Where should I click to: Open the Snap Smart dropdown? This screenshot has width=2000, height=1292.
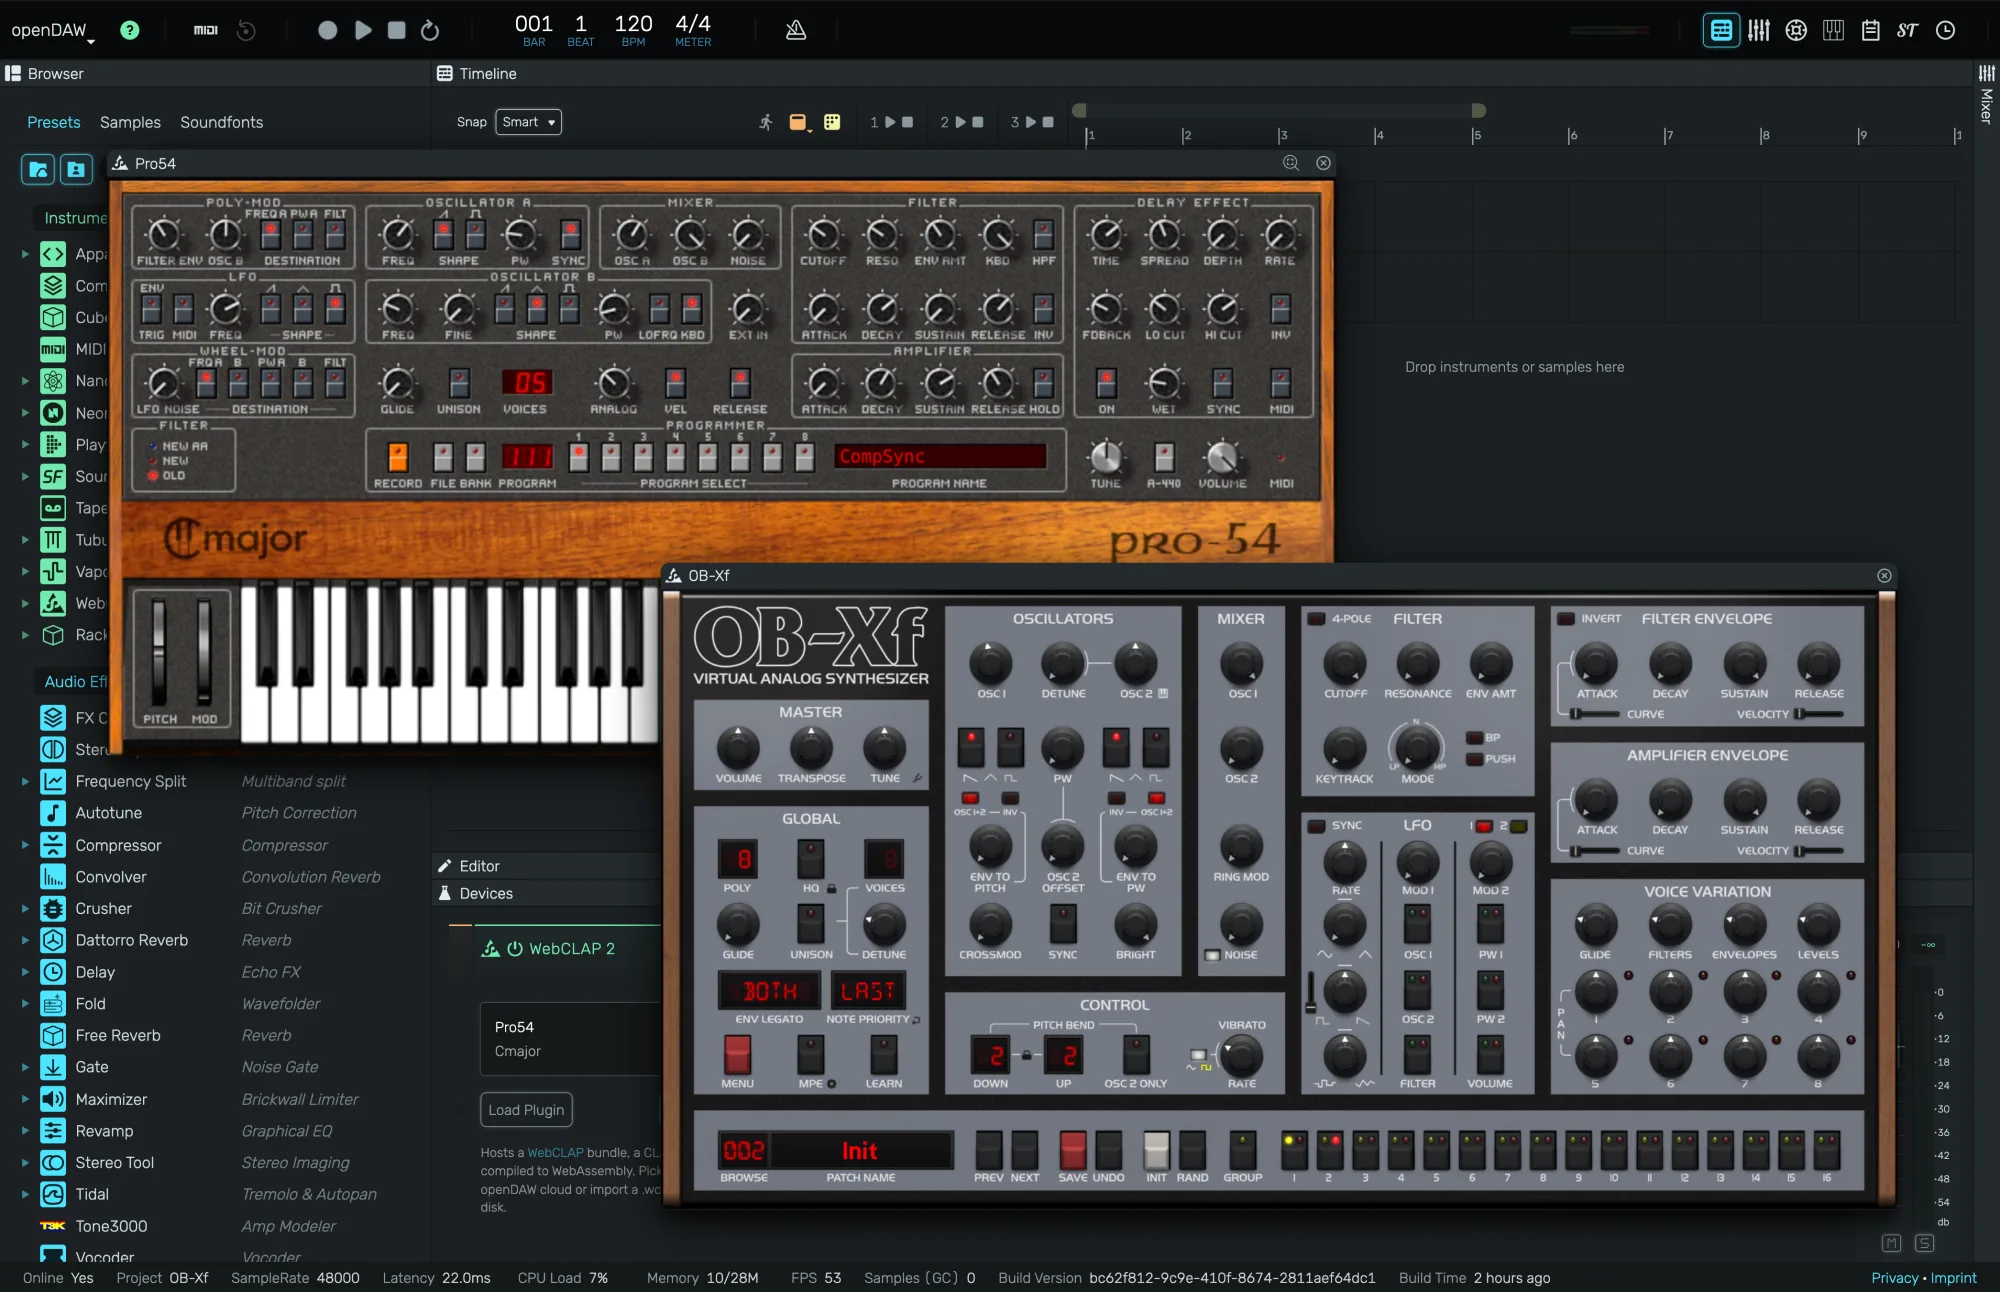pos(528,122)
